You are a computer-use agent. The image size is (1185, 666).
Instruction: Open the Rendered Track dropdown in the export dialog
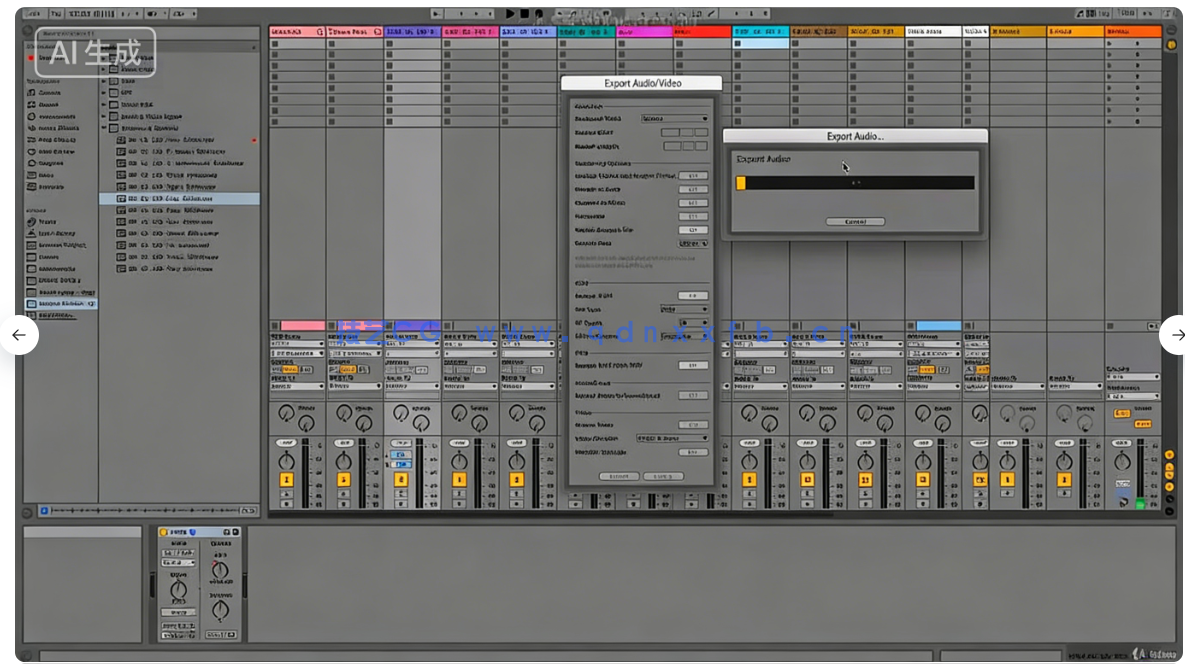tap(676, 119)
